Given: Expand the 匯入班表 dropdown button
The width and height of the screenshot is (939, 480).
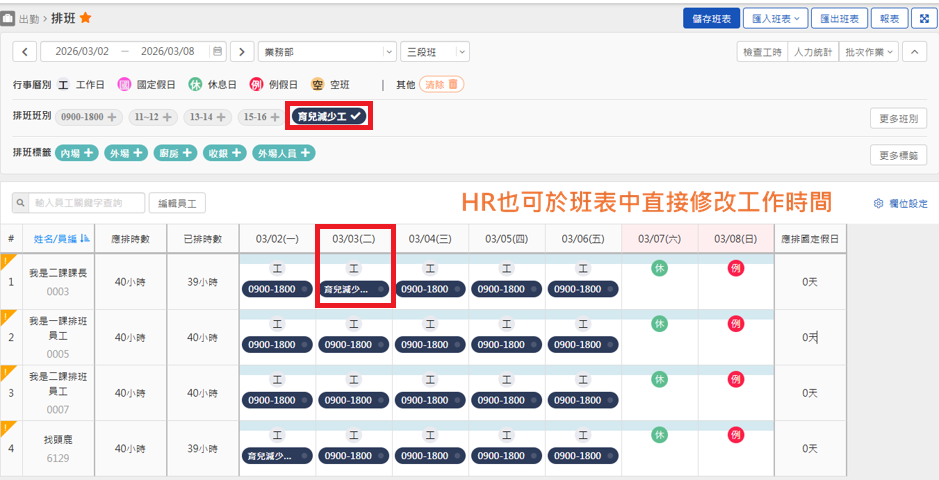Looking at the screenshot, I should point(775,18).
